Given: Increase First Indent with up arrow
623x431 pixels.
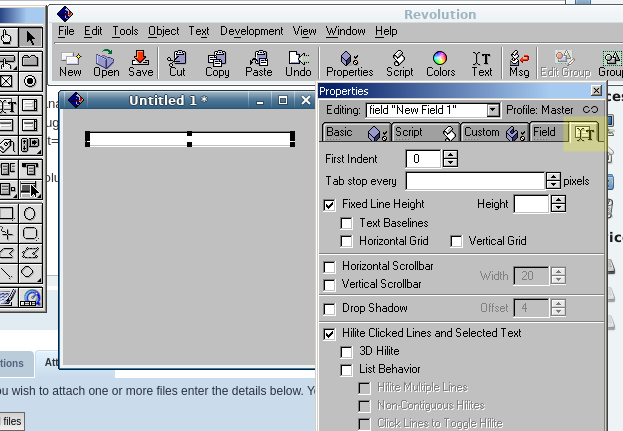Looking at the screenshot, I should [450, 155].
